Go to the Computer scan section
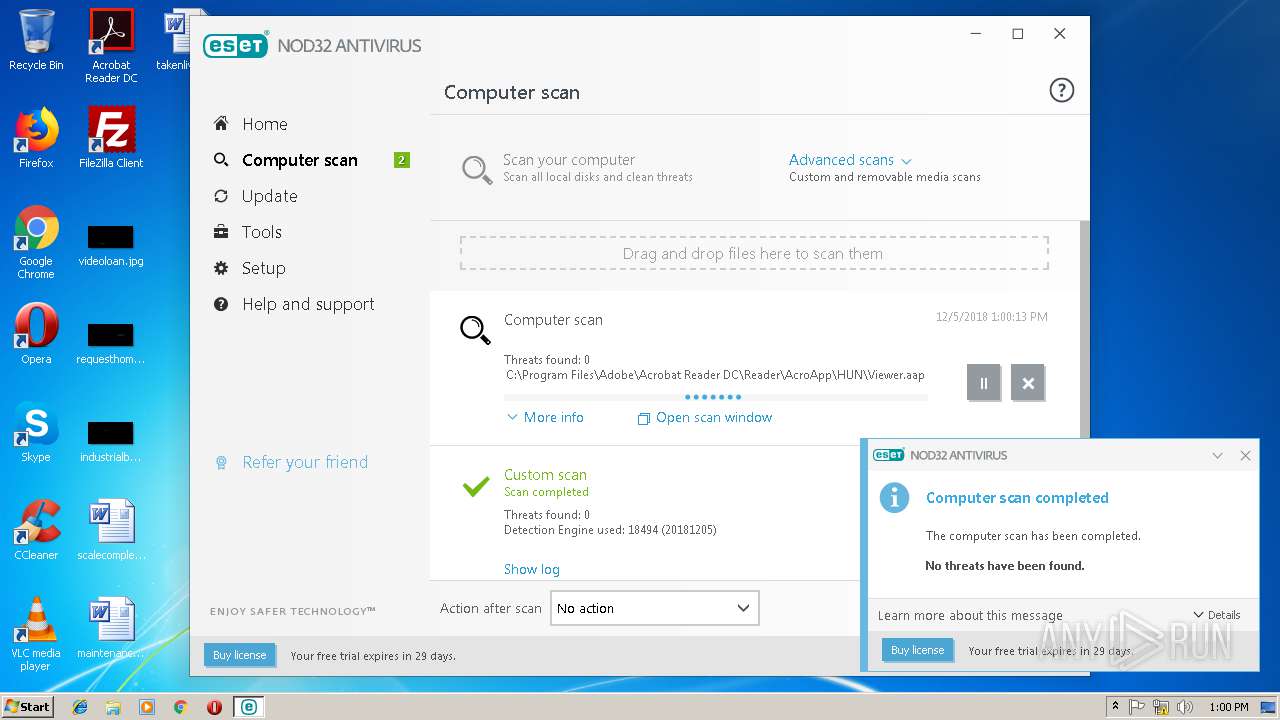Screen dimensions: 1280x720 tap(300, 160)
